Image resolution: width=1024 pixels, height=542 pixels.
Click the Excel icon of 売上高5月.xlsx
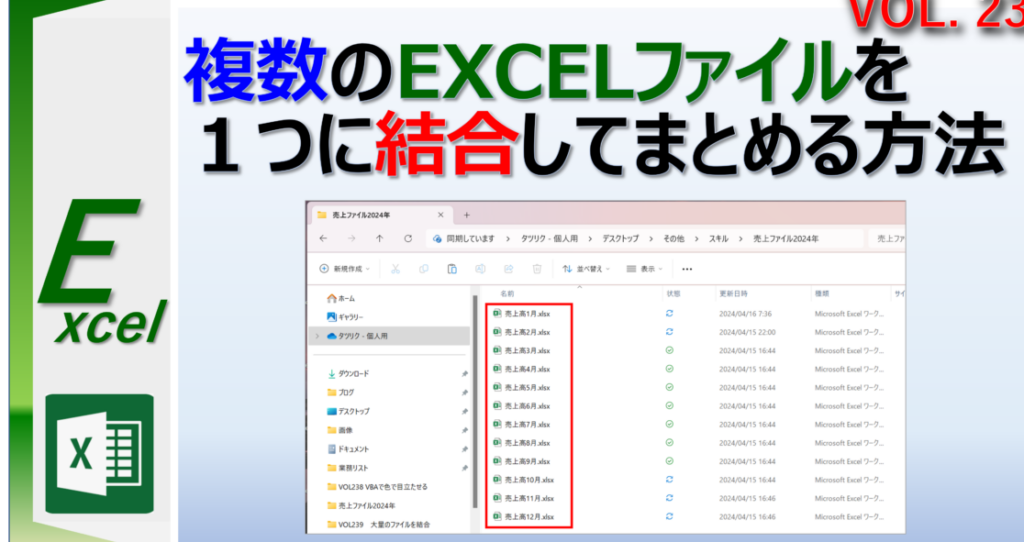coord(498,387)
